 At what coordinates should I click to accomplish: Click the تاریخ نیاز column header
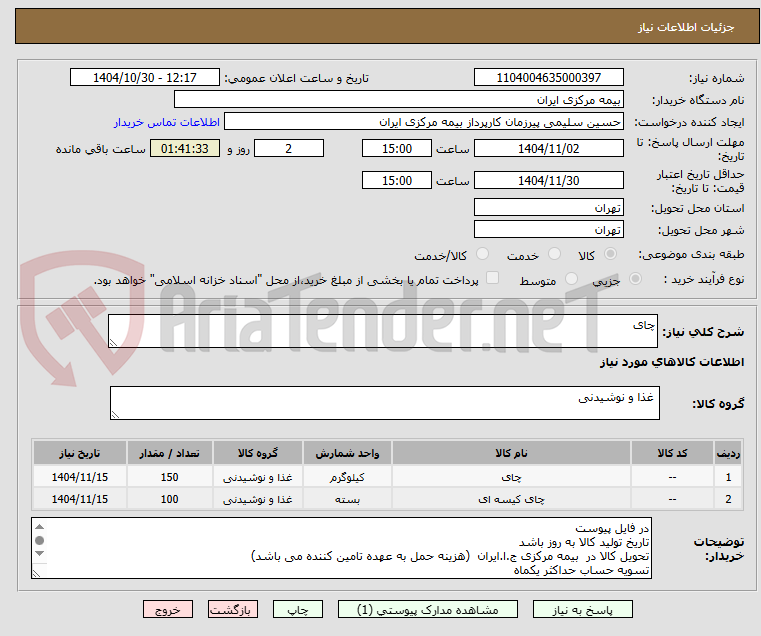pos(80,453)
